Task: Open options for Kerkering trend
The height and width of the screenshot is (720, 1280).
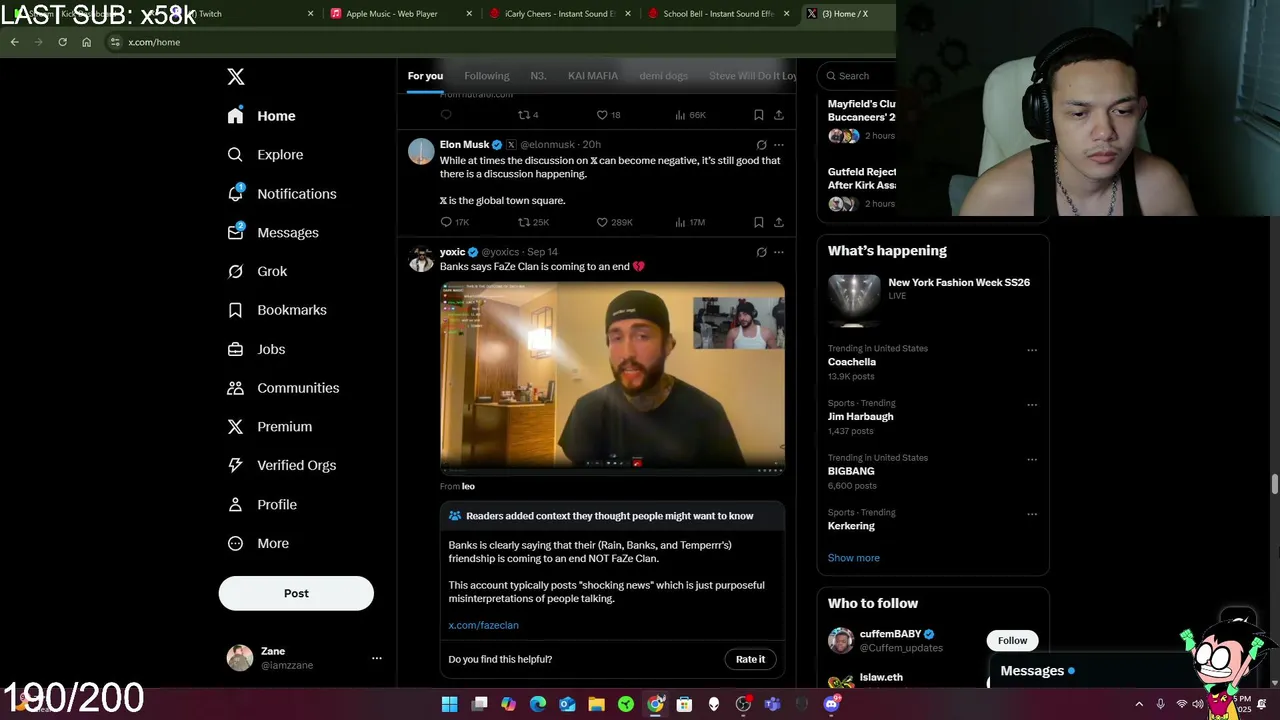Action: pyautogui.click(x=1032, y=514)
